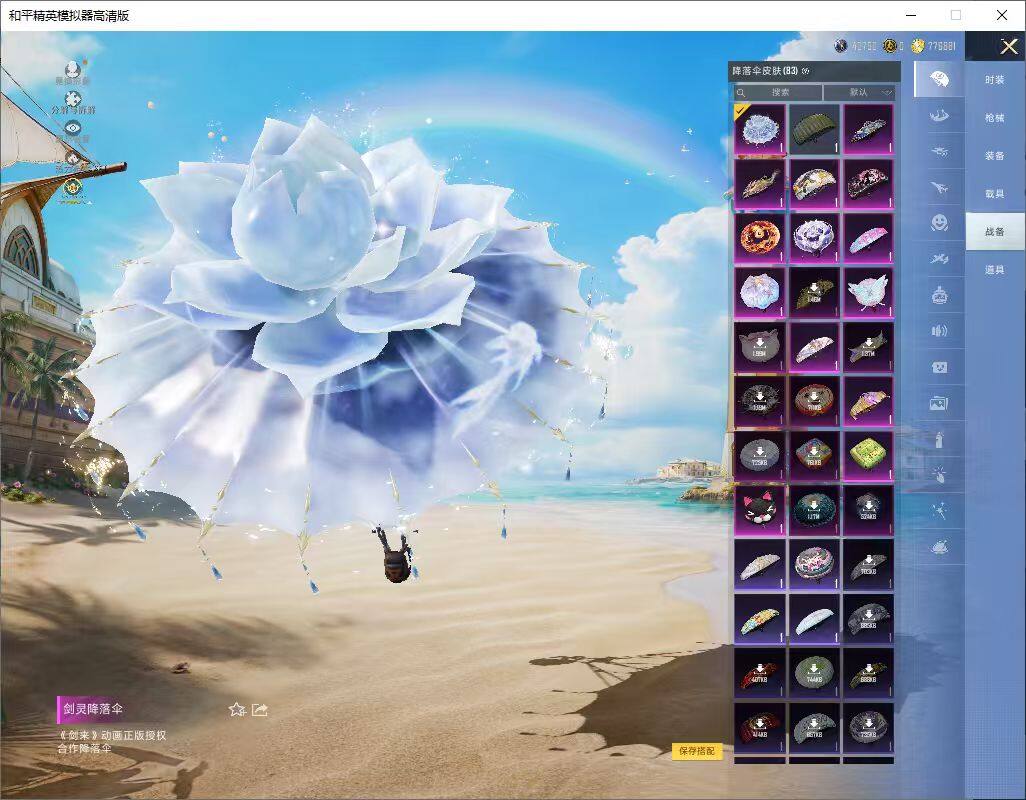Open the photo background gallery icon
The height and width of the screenshot is (800, 1026).
tap(939, 404)
